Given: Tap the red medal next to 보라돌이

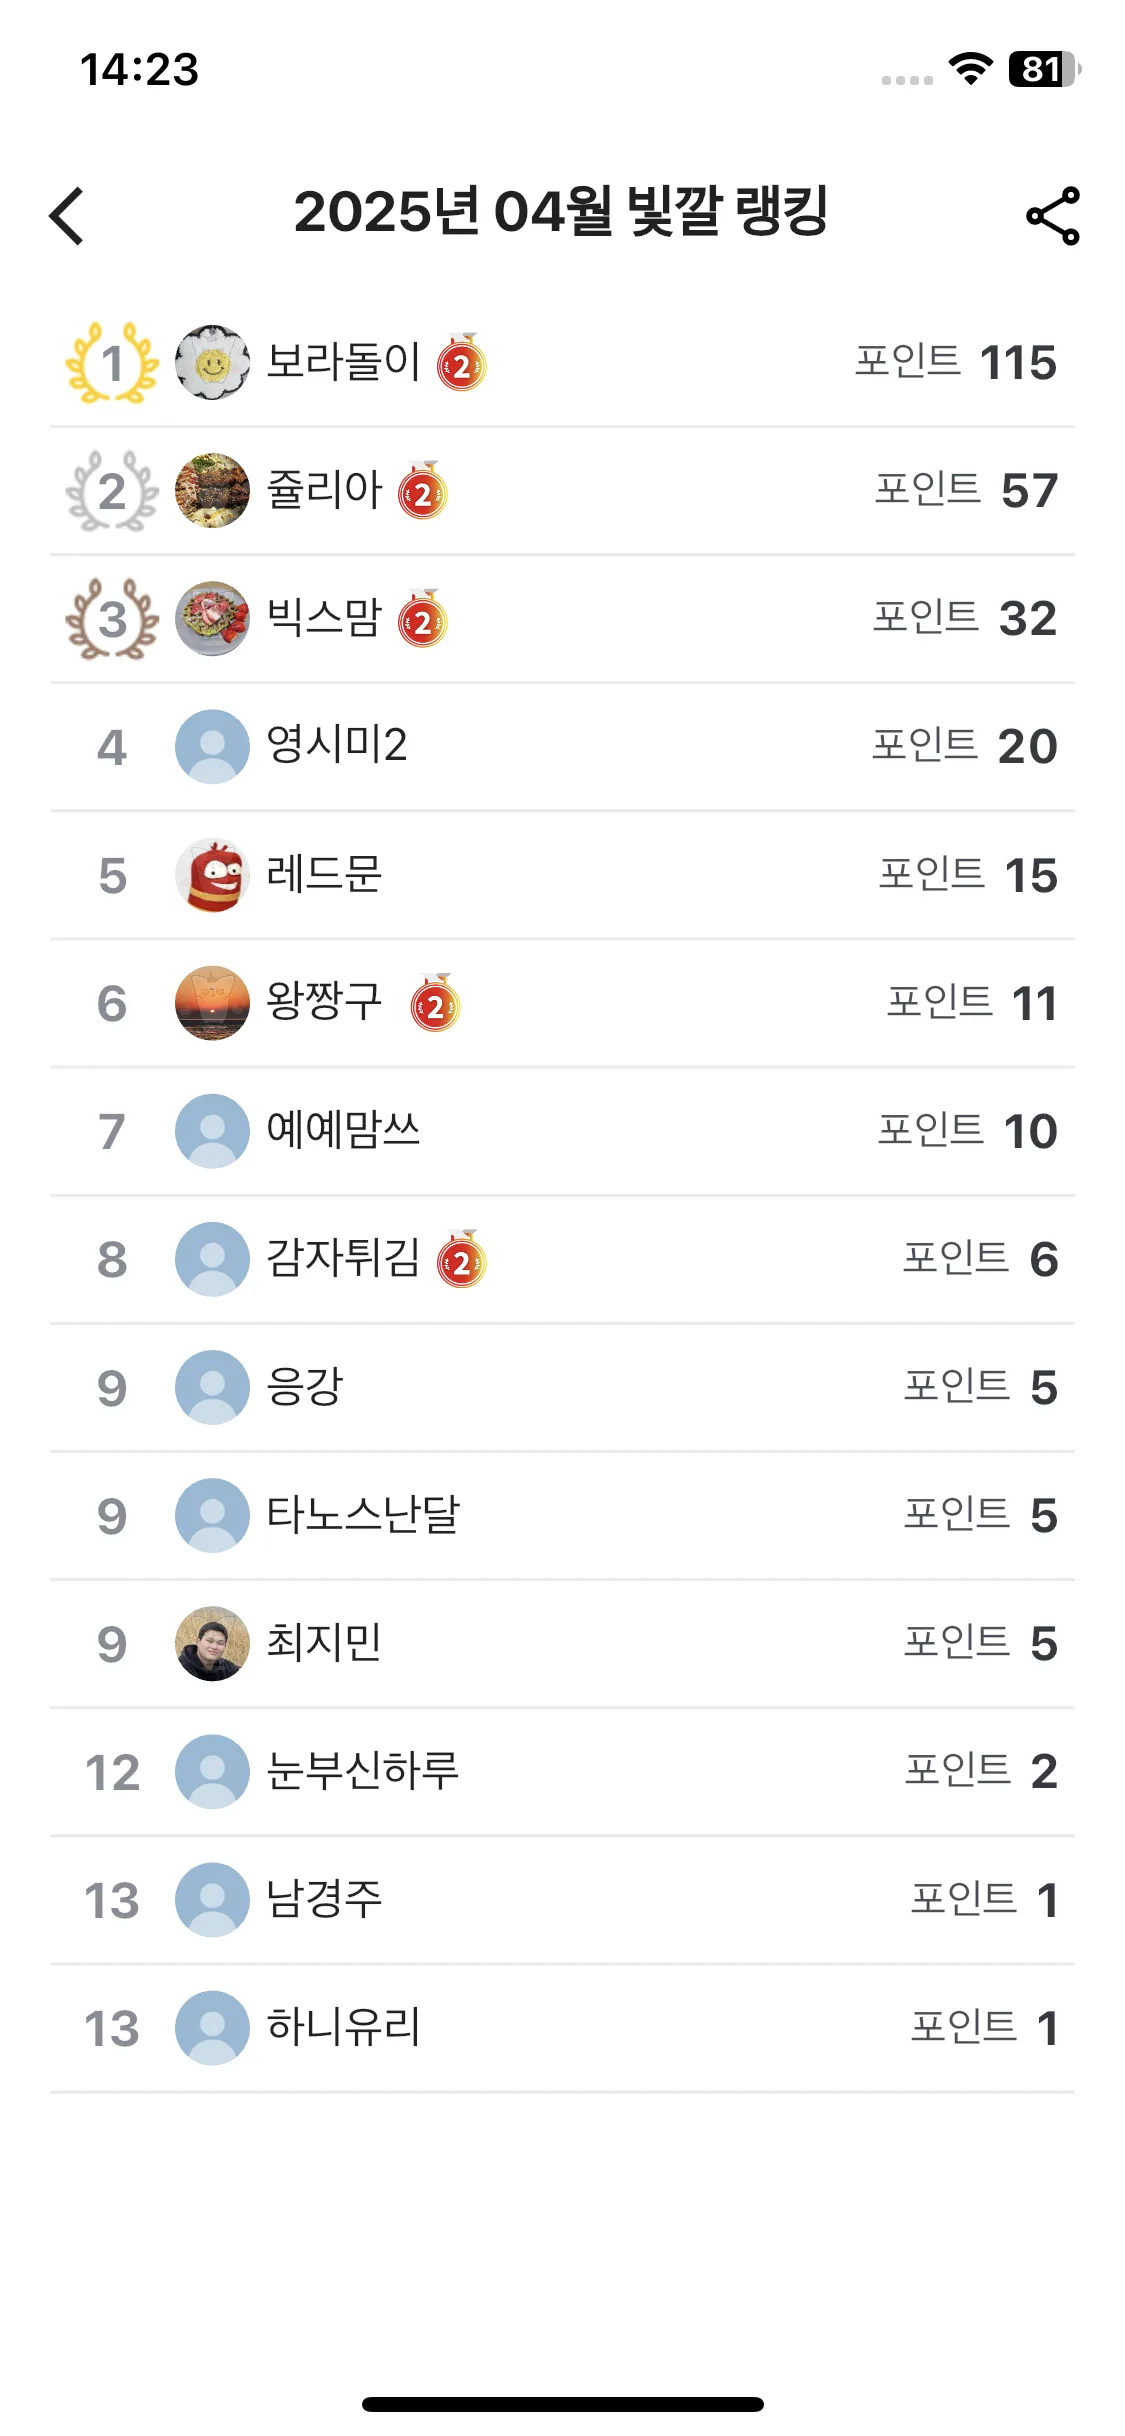Looking at the screenshot, I should pyautogui.click(x=461, y=362).
